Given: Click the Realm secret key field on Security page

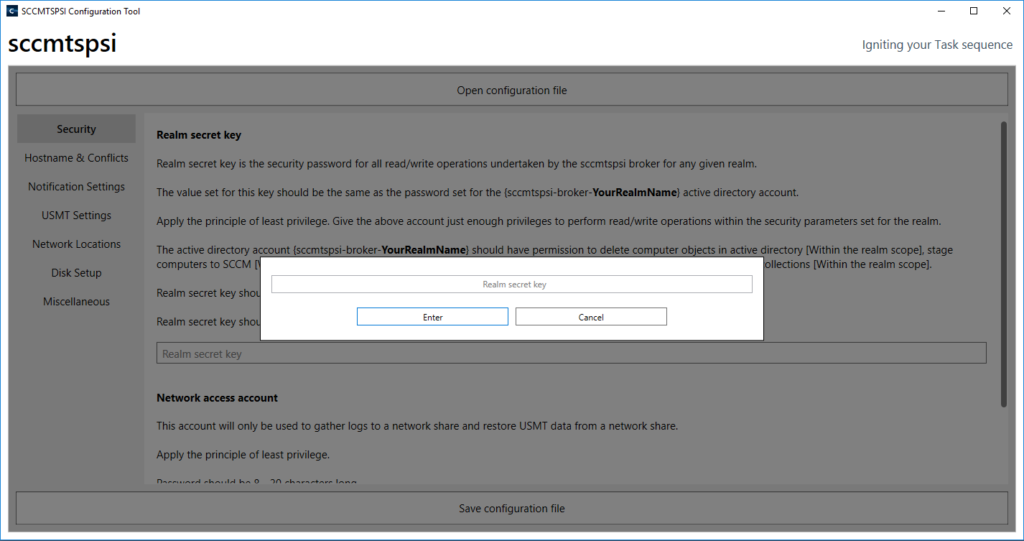Looking at the screenshot, I should [571, 354].
